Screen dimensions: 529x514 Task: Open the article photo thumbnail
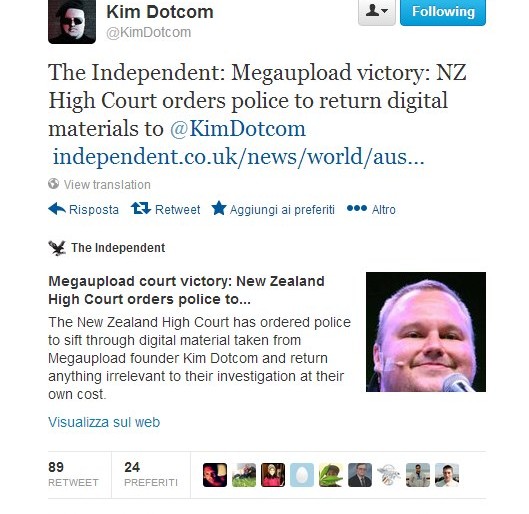(x=426, y=332)
